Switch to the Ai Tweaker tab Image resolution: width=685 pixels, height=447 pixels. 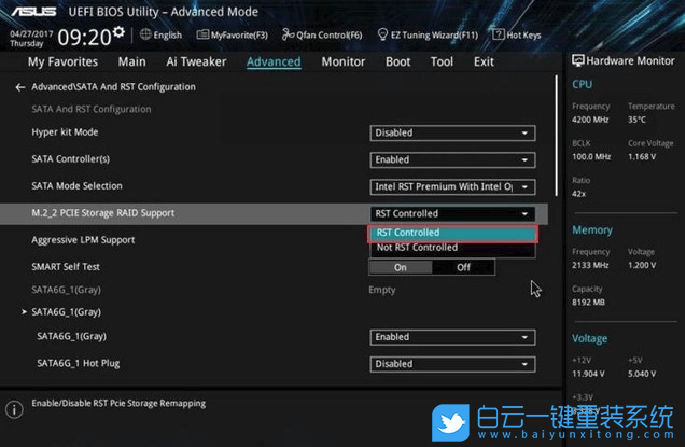click(196, 62)
